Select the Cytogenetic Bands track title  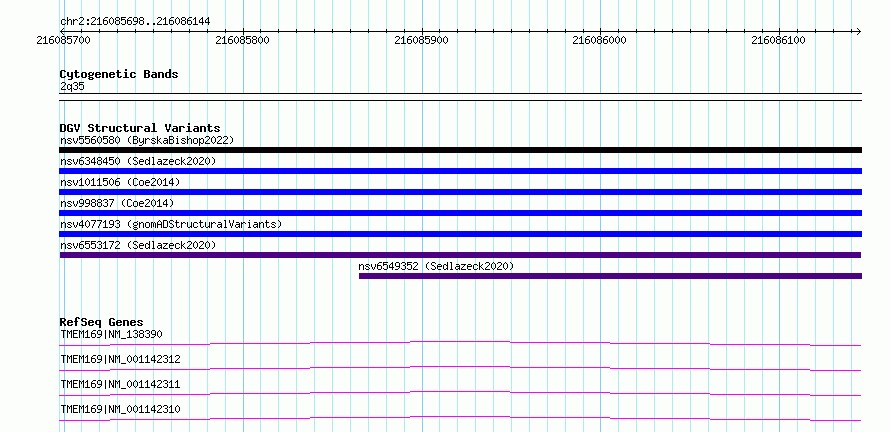119,74
